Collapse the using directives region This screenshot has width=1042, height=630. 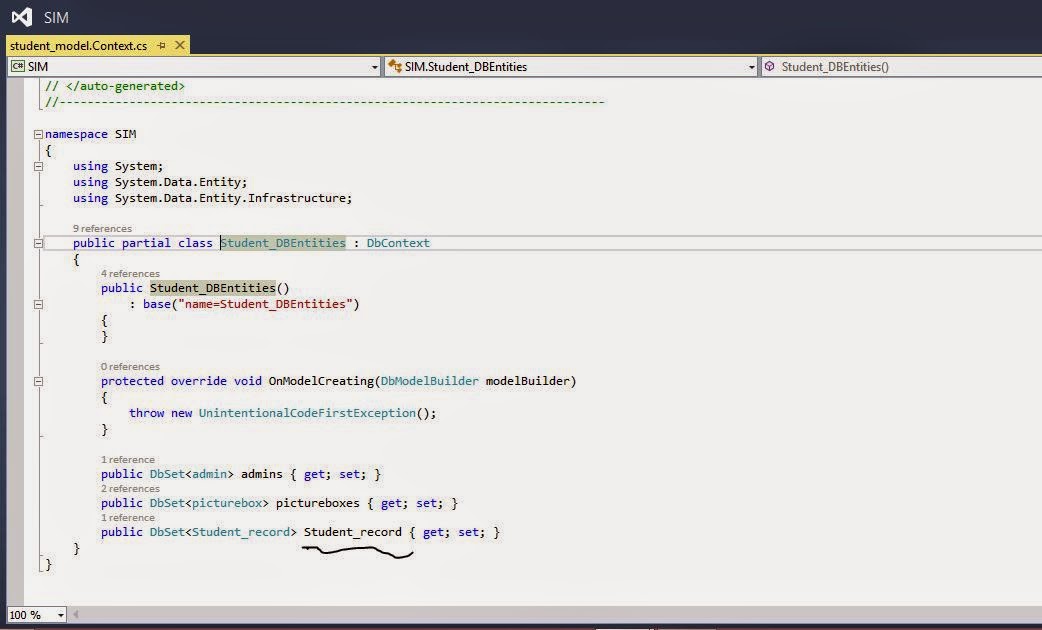[x=39, y=166]
